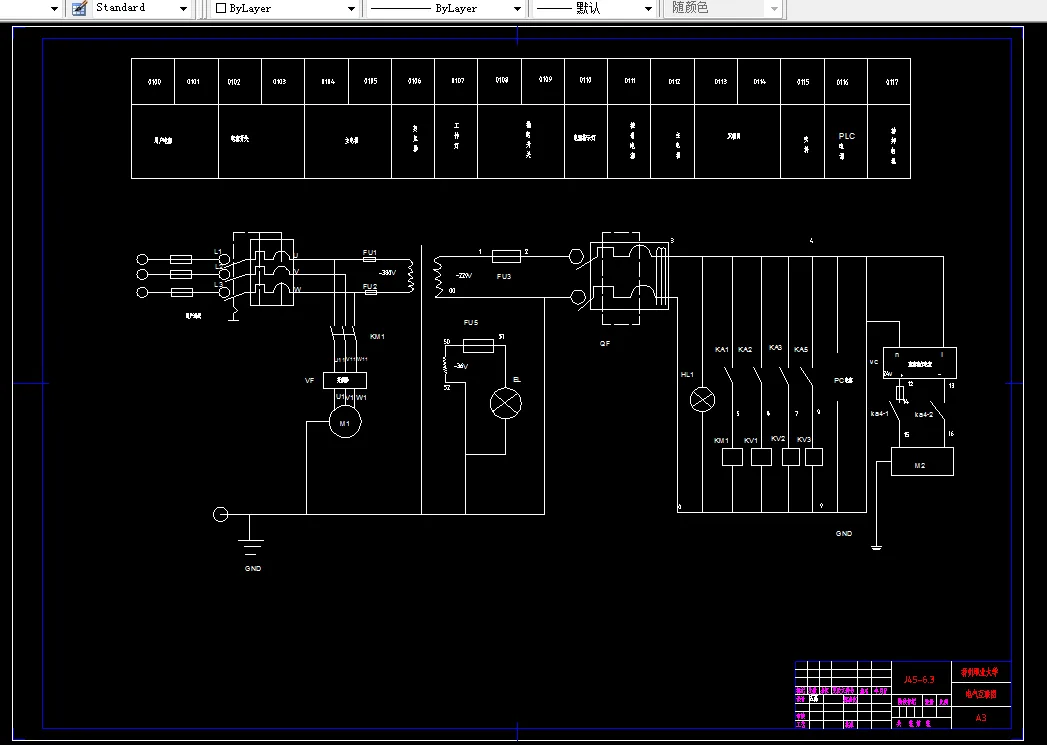Open the 默认 lineweight dropdown
Viewport: 1047px width, 745px height.
pyautogui.click(x=648, y=9)
